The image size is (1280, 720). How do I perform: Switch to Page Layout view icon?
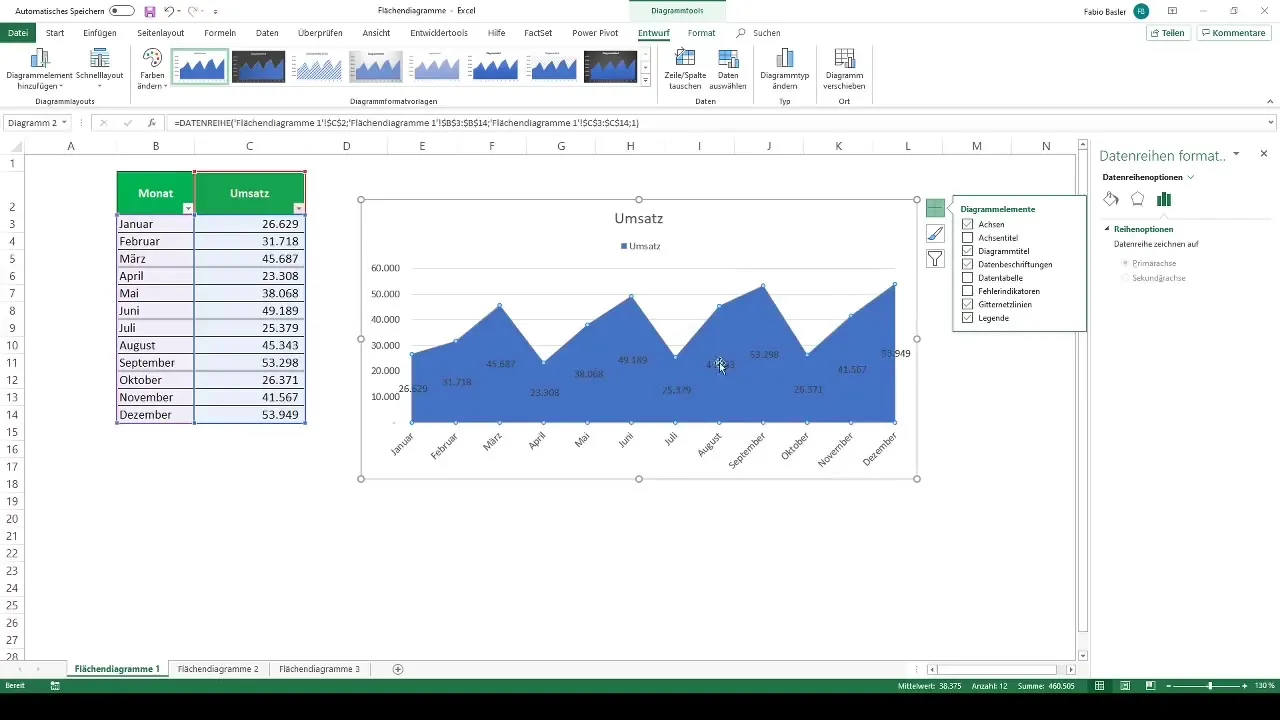[x=1125, y=686]
